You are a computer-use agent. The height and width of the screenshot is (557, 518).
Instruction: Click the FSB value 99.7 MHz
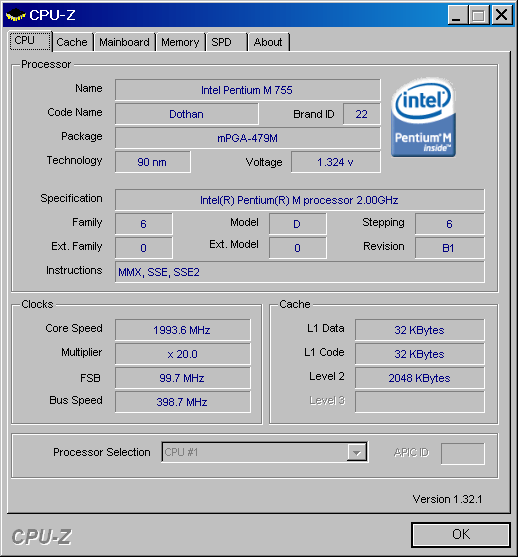pos(182,378)
